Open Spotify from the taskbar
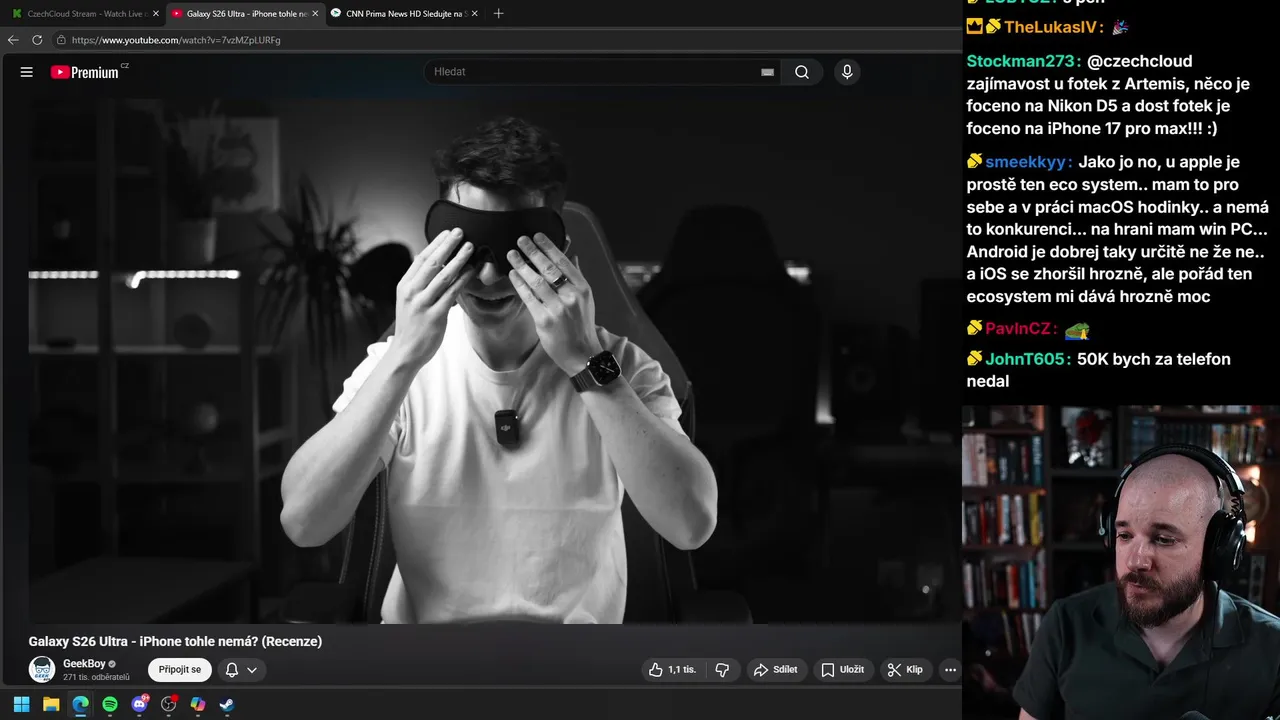 point(110,704)
